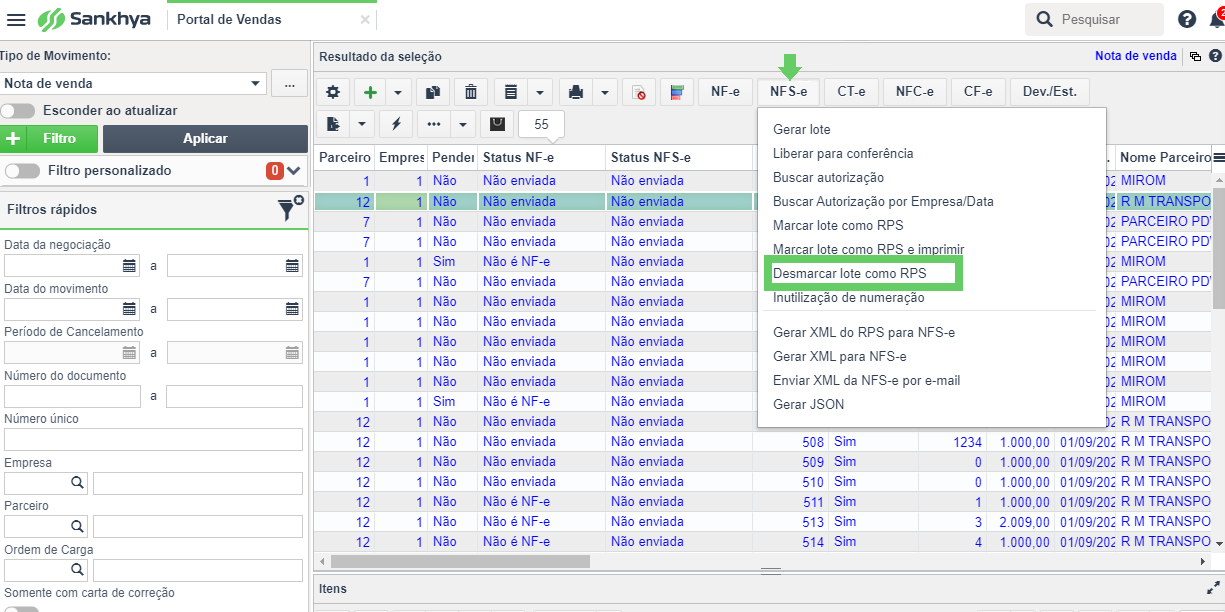This screenshot has width=1225, height=612.
Task: Click the Sankhya logo
Action: pyautogui.click(x=95, y=20)
